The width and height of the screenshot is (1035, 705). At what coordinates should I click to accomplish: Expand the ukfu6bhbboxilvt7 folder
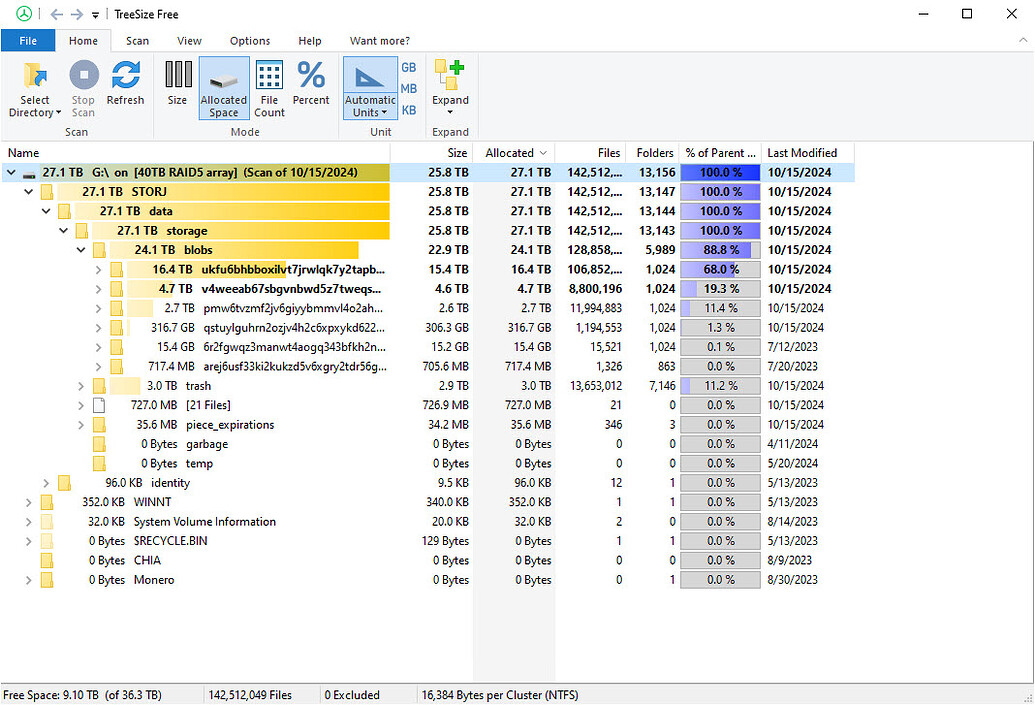click(x=98, y=269)
